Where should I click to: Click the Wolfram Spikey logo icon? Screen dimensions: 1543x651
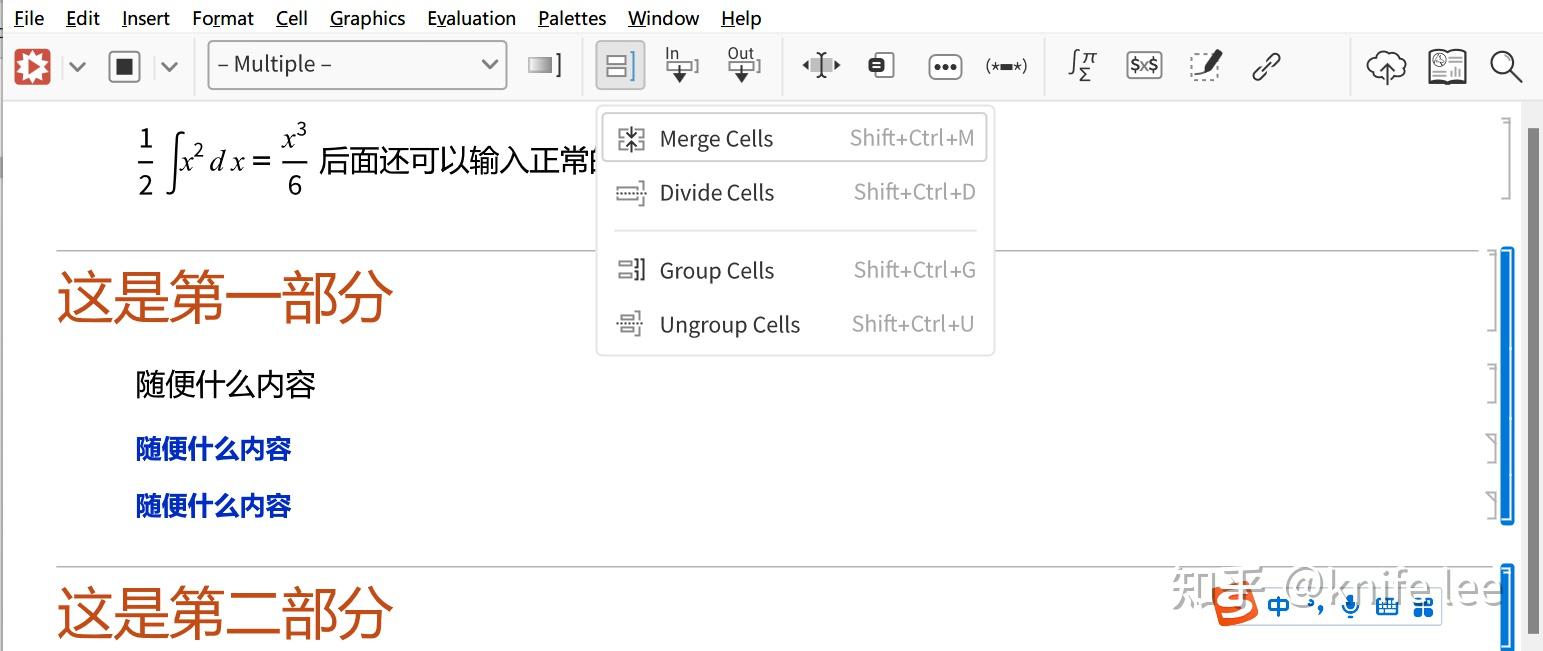(x=31, y=65)
